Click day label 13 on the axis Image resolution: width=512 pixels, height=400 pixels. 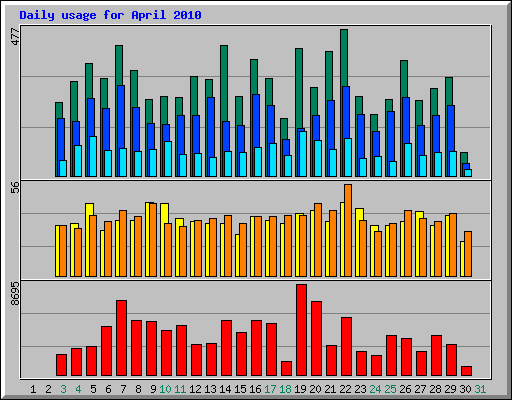coord(210,389)
